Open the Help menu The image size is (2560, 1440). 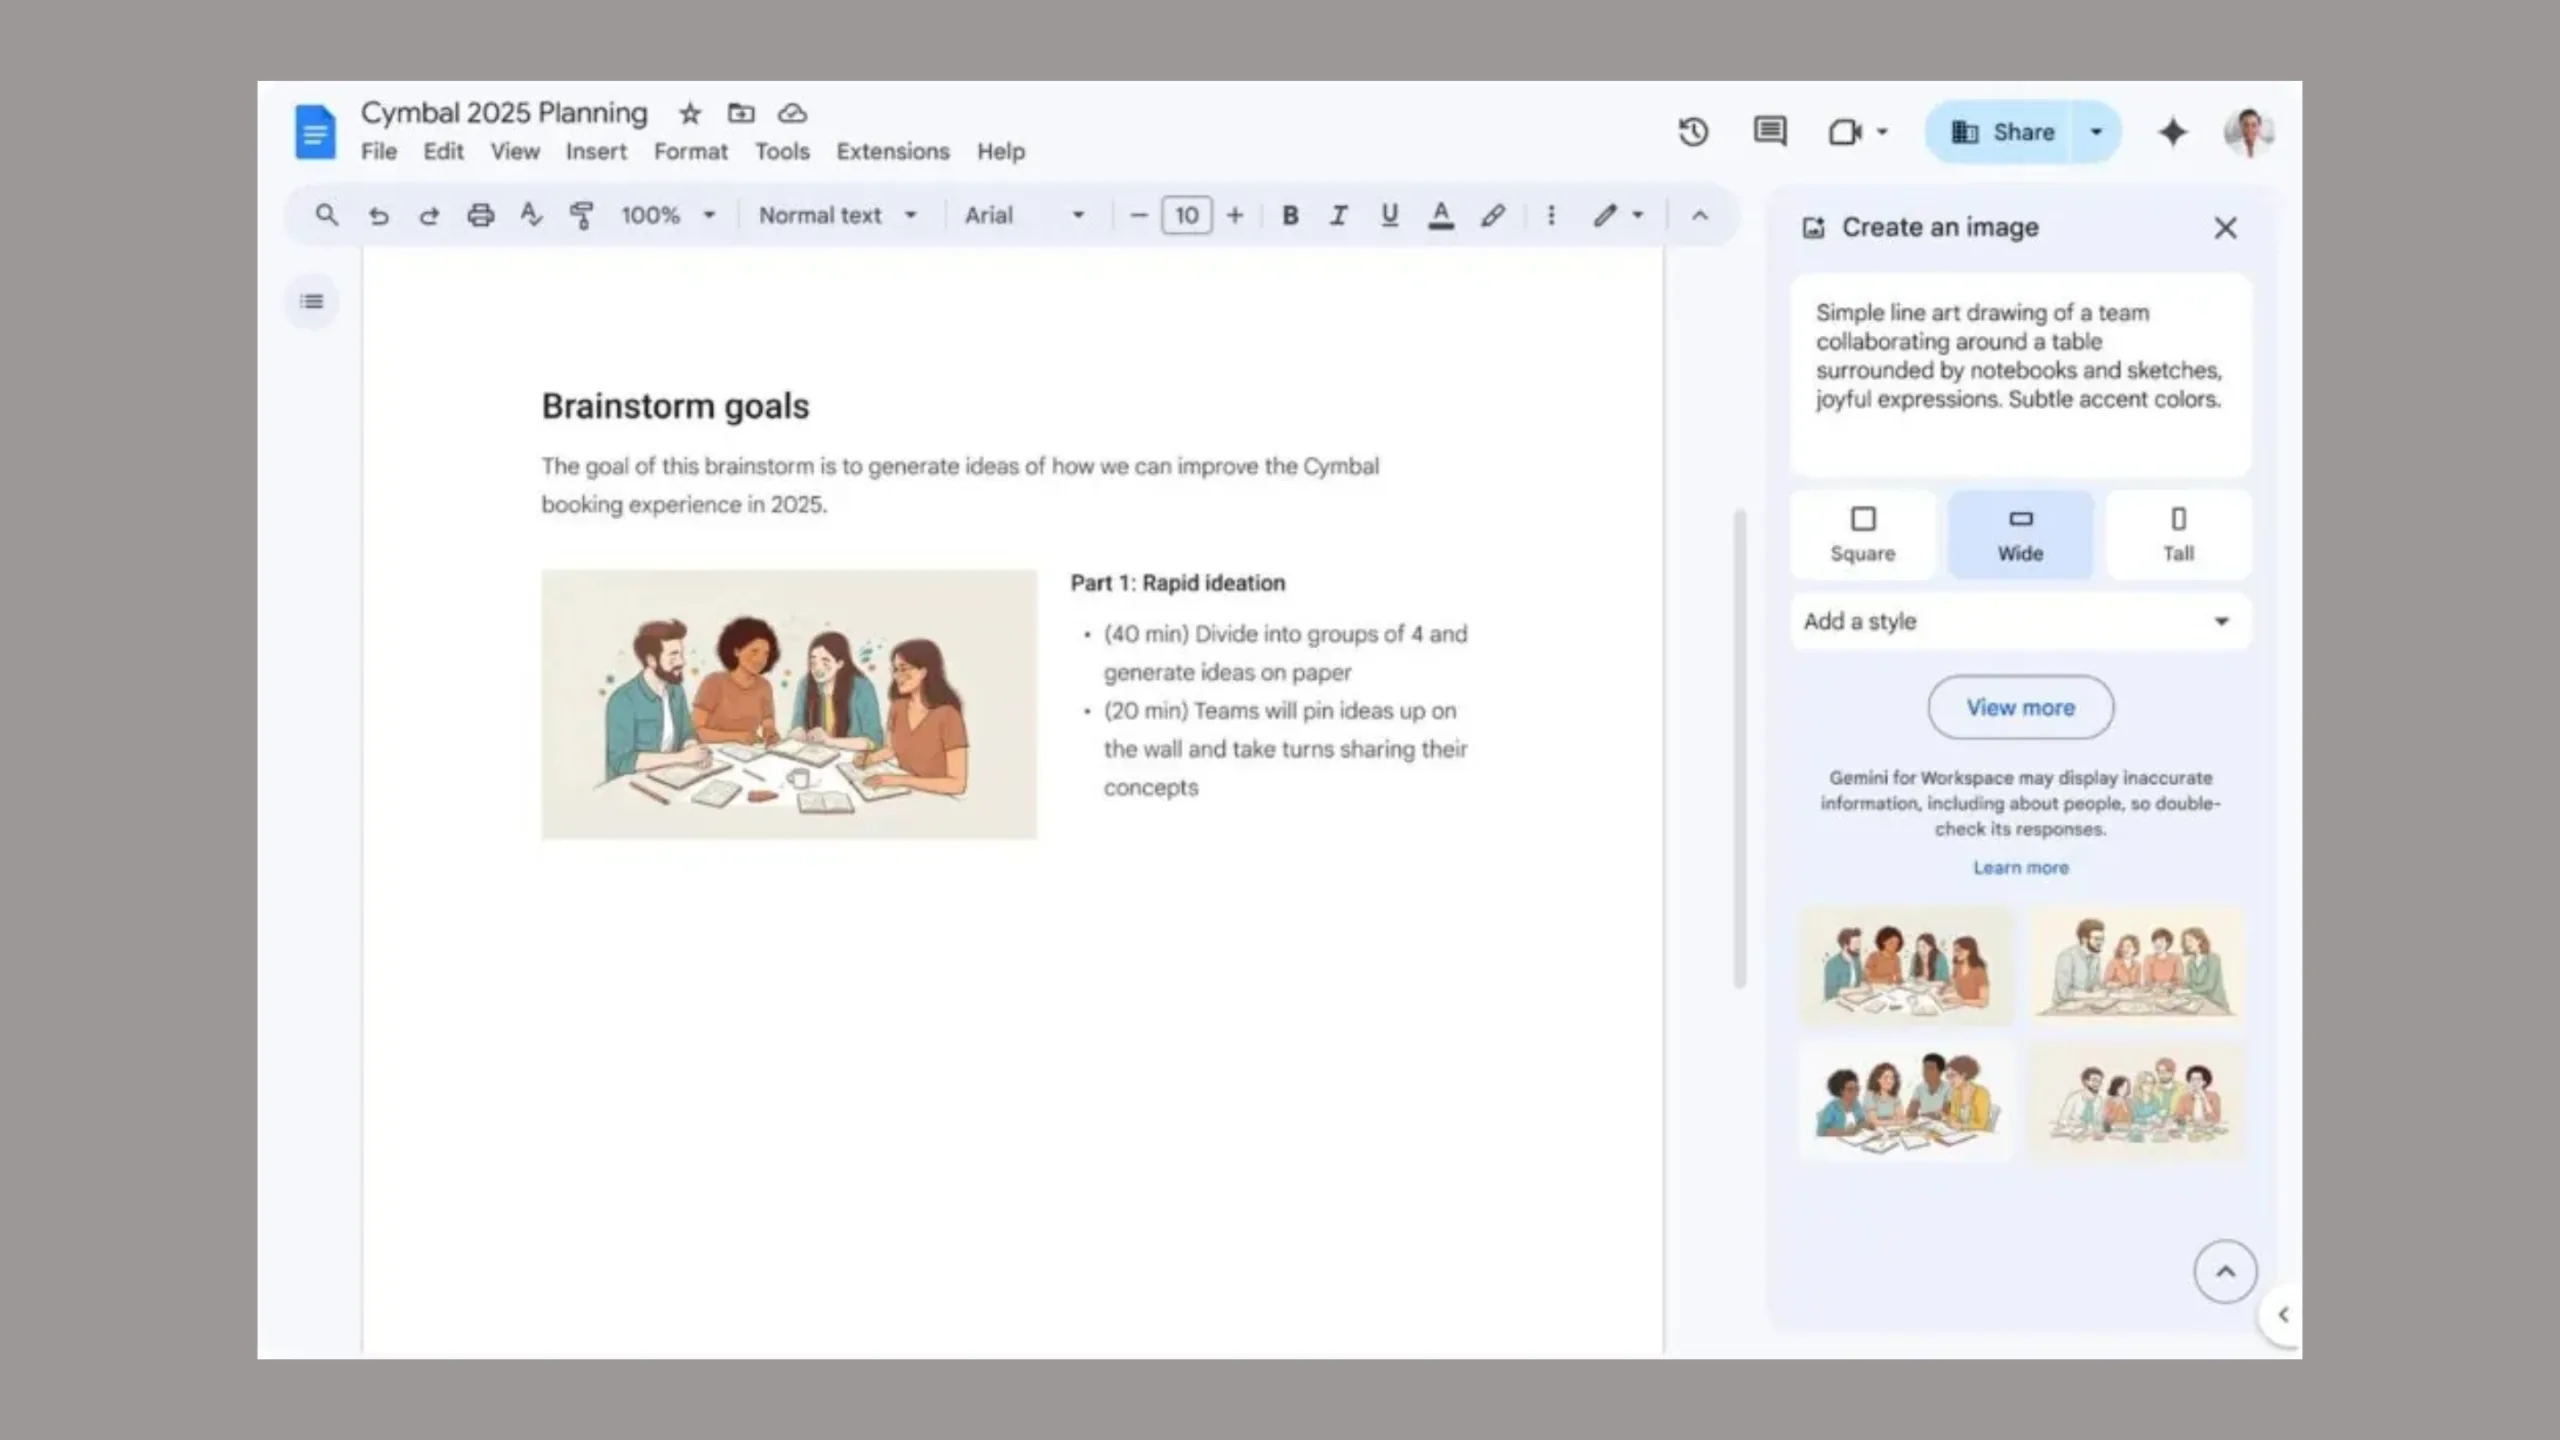click(x=1001, y=151)
